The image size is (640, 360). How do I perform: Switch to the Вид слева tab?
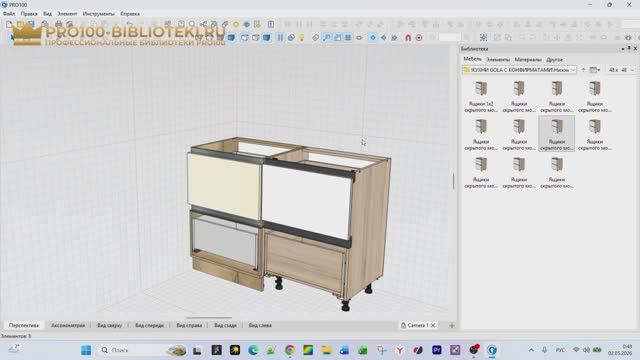(x=260, y=325)
